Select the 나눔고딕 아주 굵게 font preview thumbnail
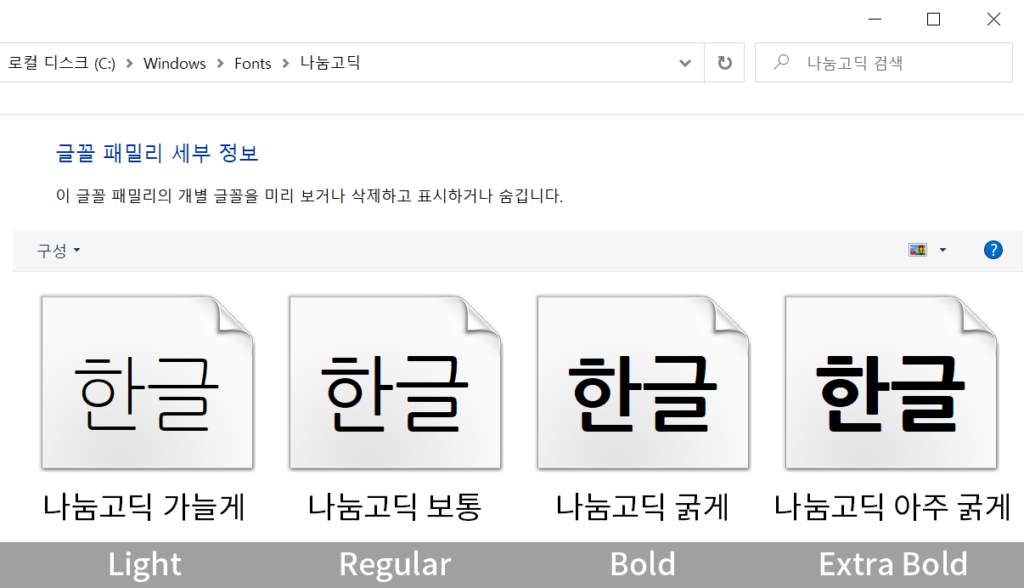Screen dimensions: 1024x588 click(x=890, y=383)
